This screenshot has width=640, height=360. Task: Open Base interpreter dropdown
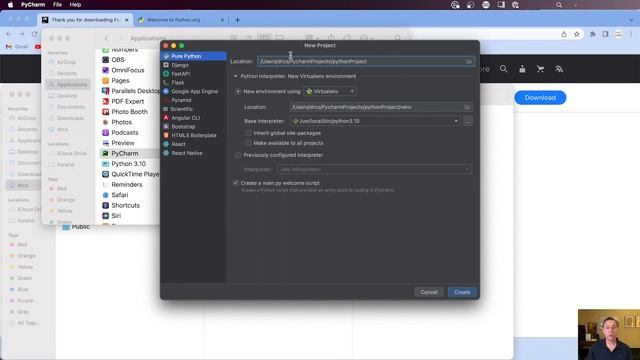[x=375, y=121]
